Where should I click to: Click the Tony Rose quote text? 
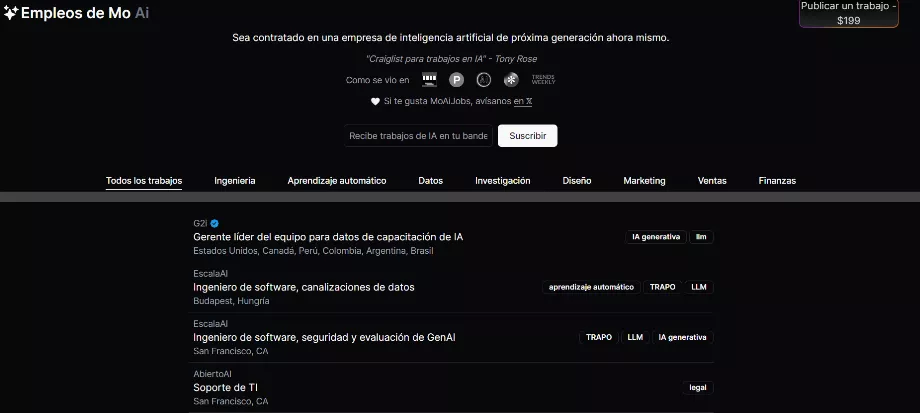[451, 59]
